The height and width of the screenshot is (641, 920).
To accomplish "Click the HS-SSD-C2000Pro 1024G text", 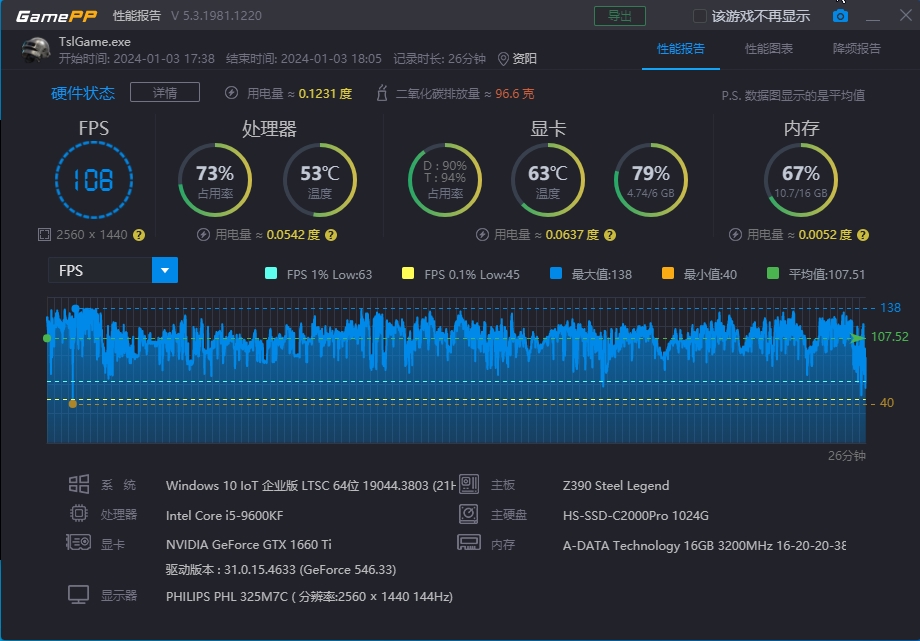I will coord(636,515).
